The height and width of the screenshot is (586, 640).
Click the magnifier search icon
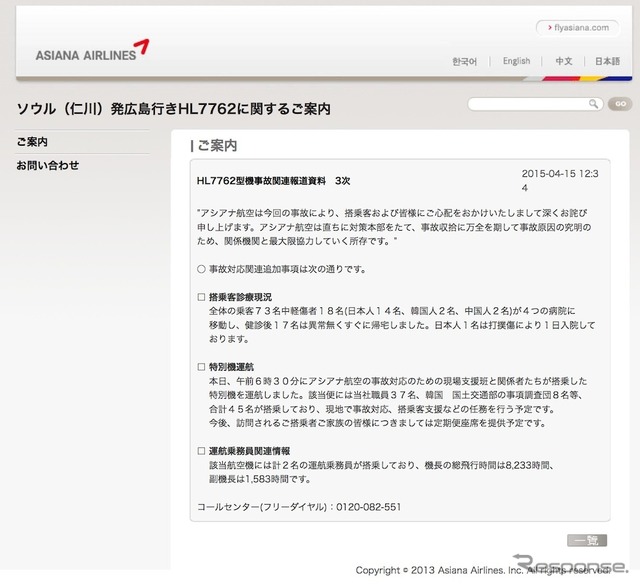point(594,104)
